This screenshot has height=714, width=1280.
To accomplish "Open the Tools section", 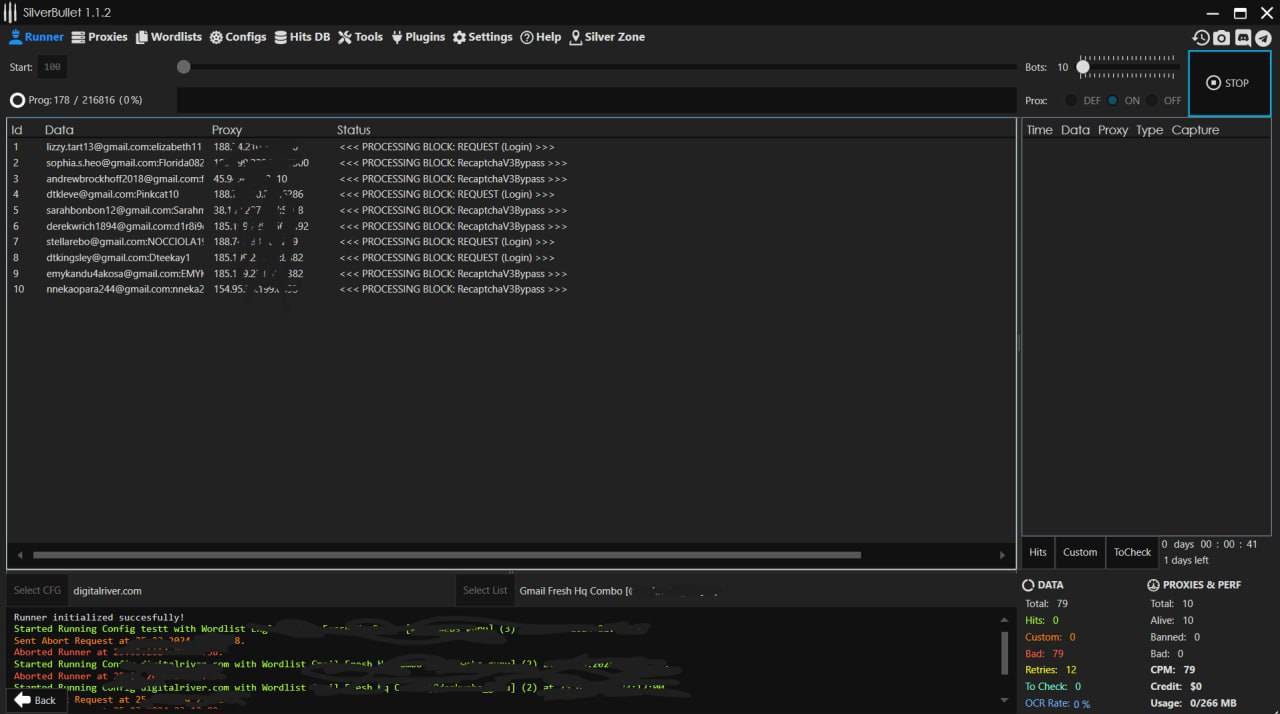I will point(360,37).
